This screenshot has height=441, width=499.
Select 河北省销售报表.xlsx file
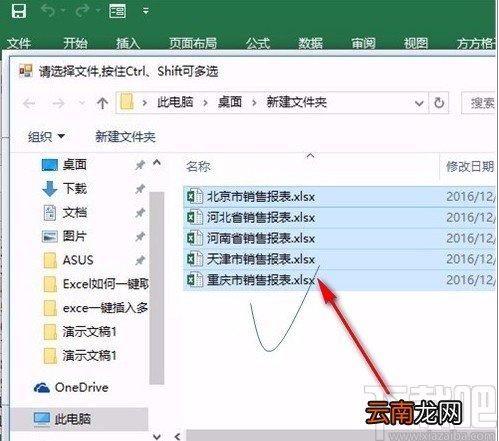[339, 218]
